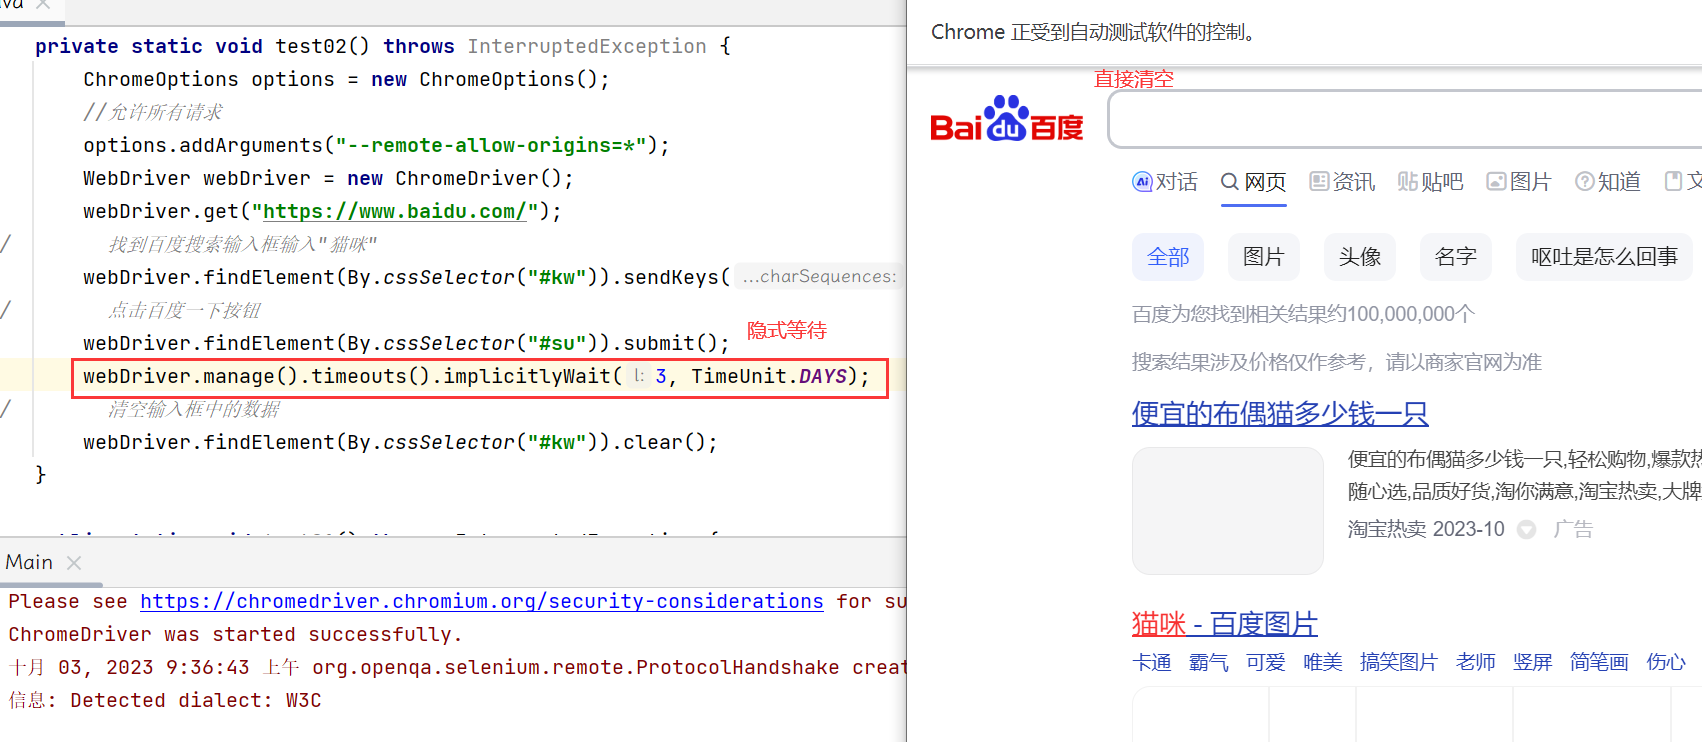Click the Baidu search input box

1405,120
